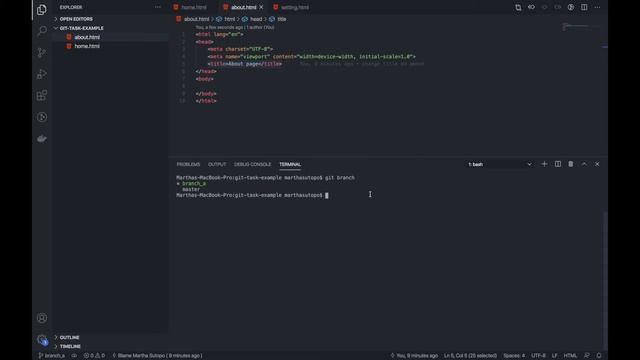The image size is (640, 360).
Task: Open the Docker whale icon view
Action: pyautogui.click(x=42, y=139)
